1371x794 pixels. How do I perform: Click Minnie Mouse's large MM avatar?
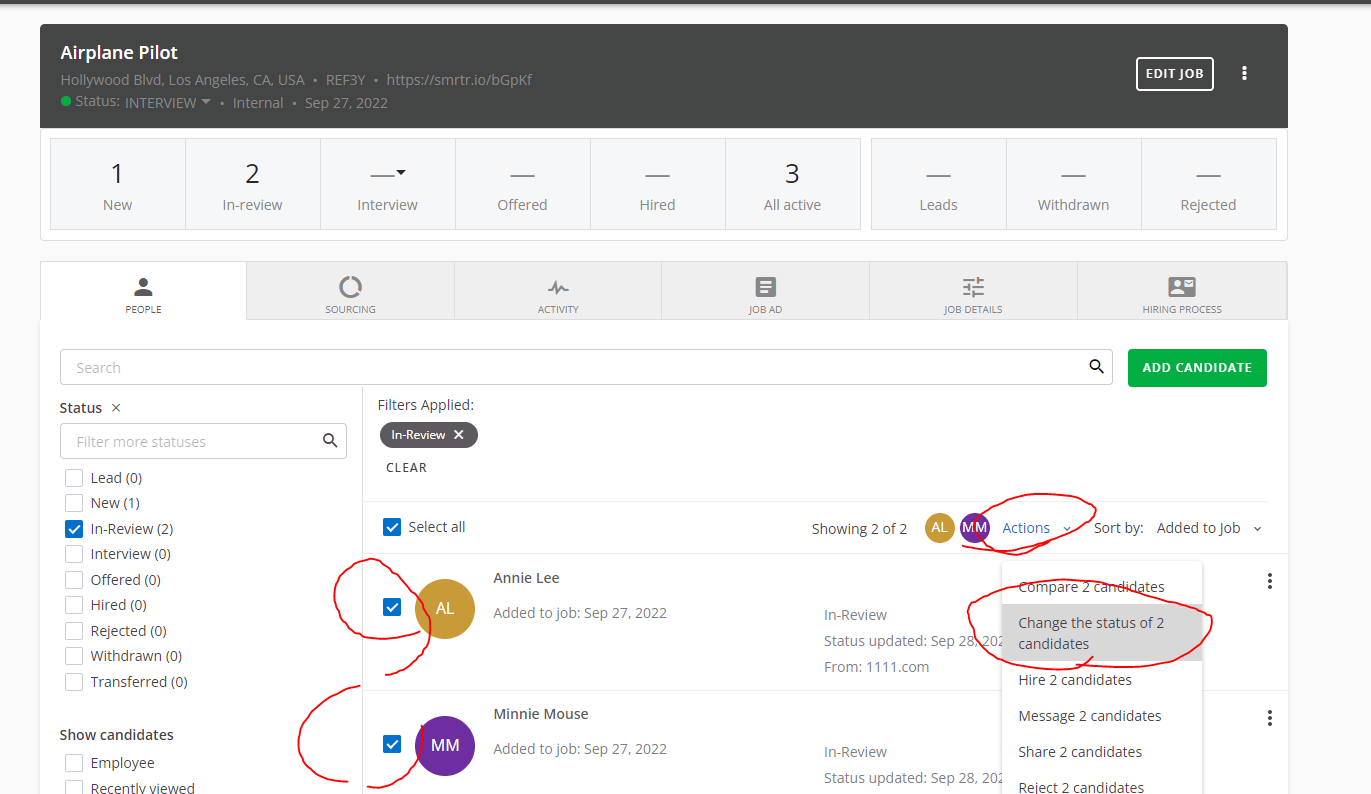pos(445,746)
